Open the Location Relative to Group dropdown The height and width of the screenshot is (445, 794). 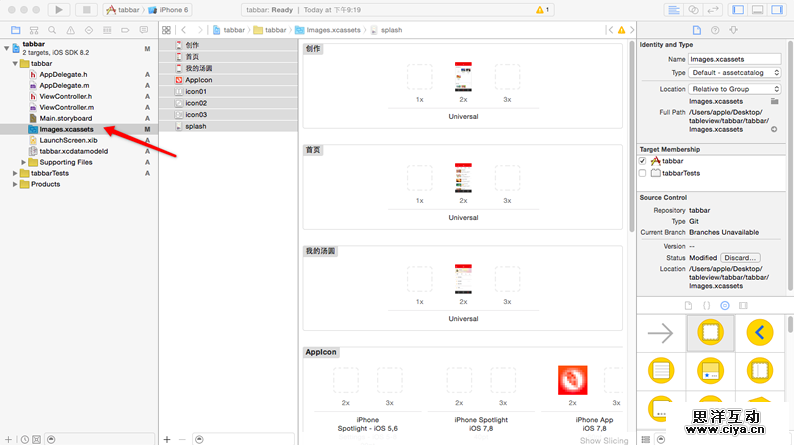click(735, 89)
